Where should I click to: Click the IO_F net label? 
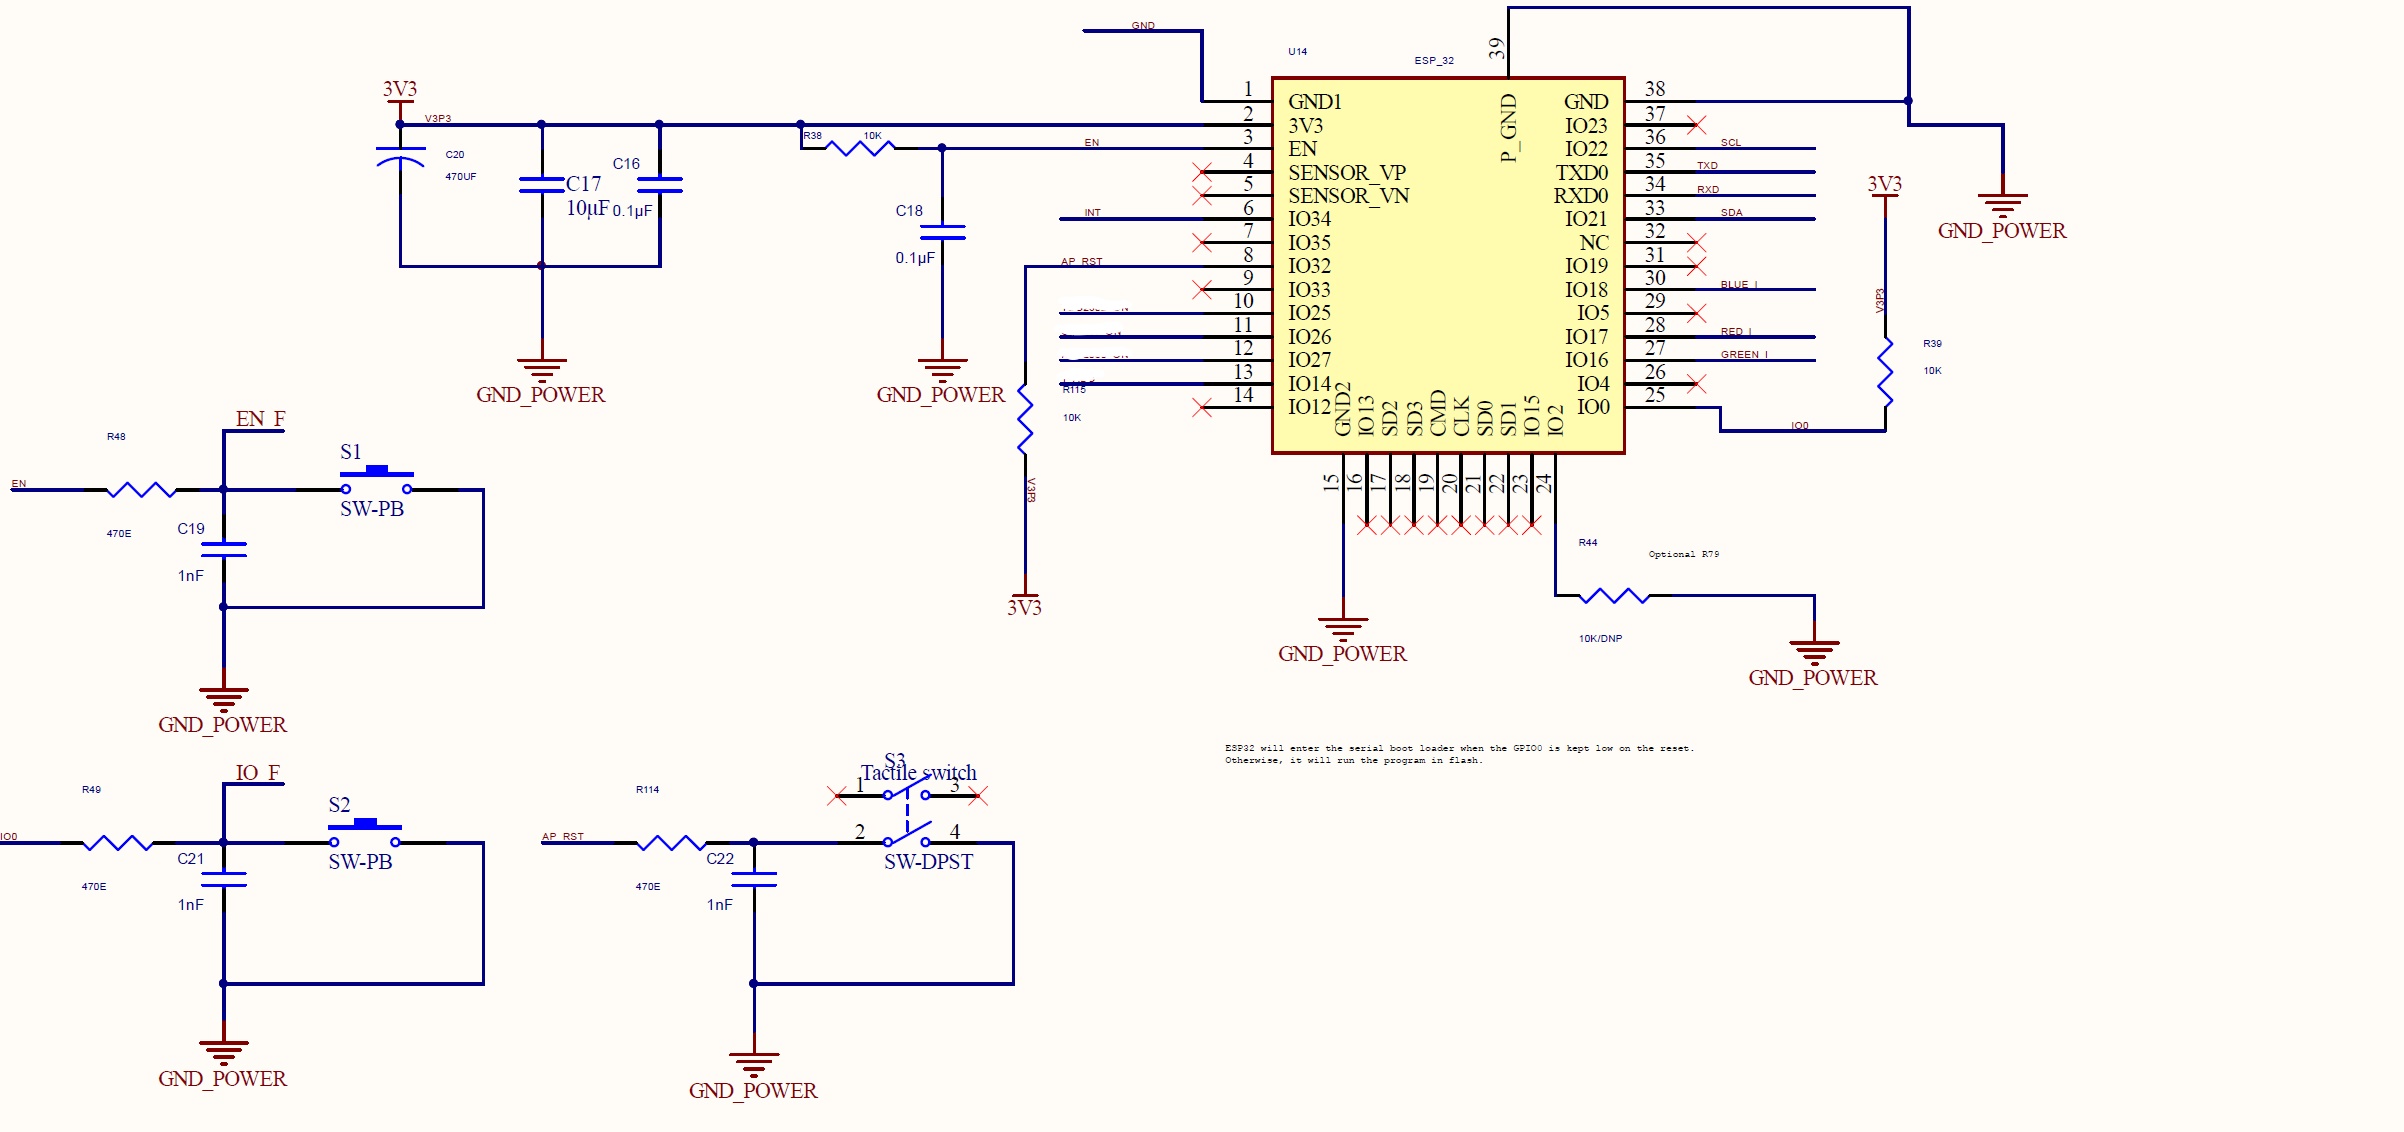(x=258, y=773)
